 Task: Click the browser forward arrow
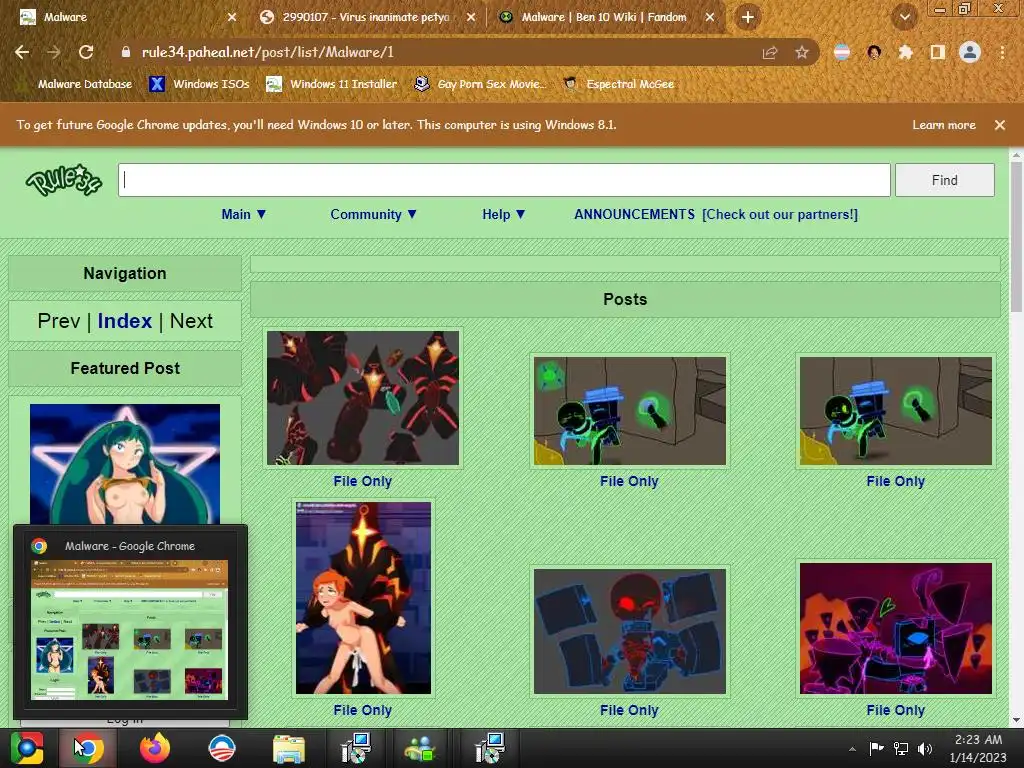click(x=54, y=52)
